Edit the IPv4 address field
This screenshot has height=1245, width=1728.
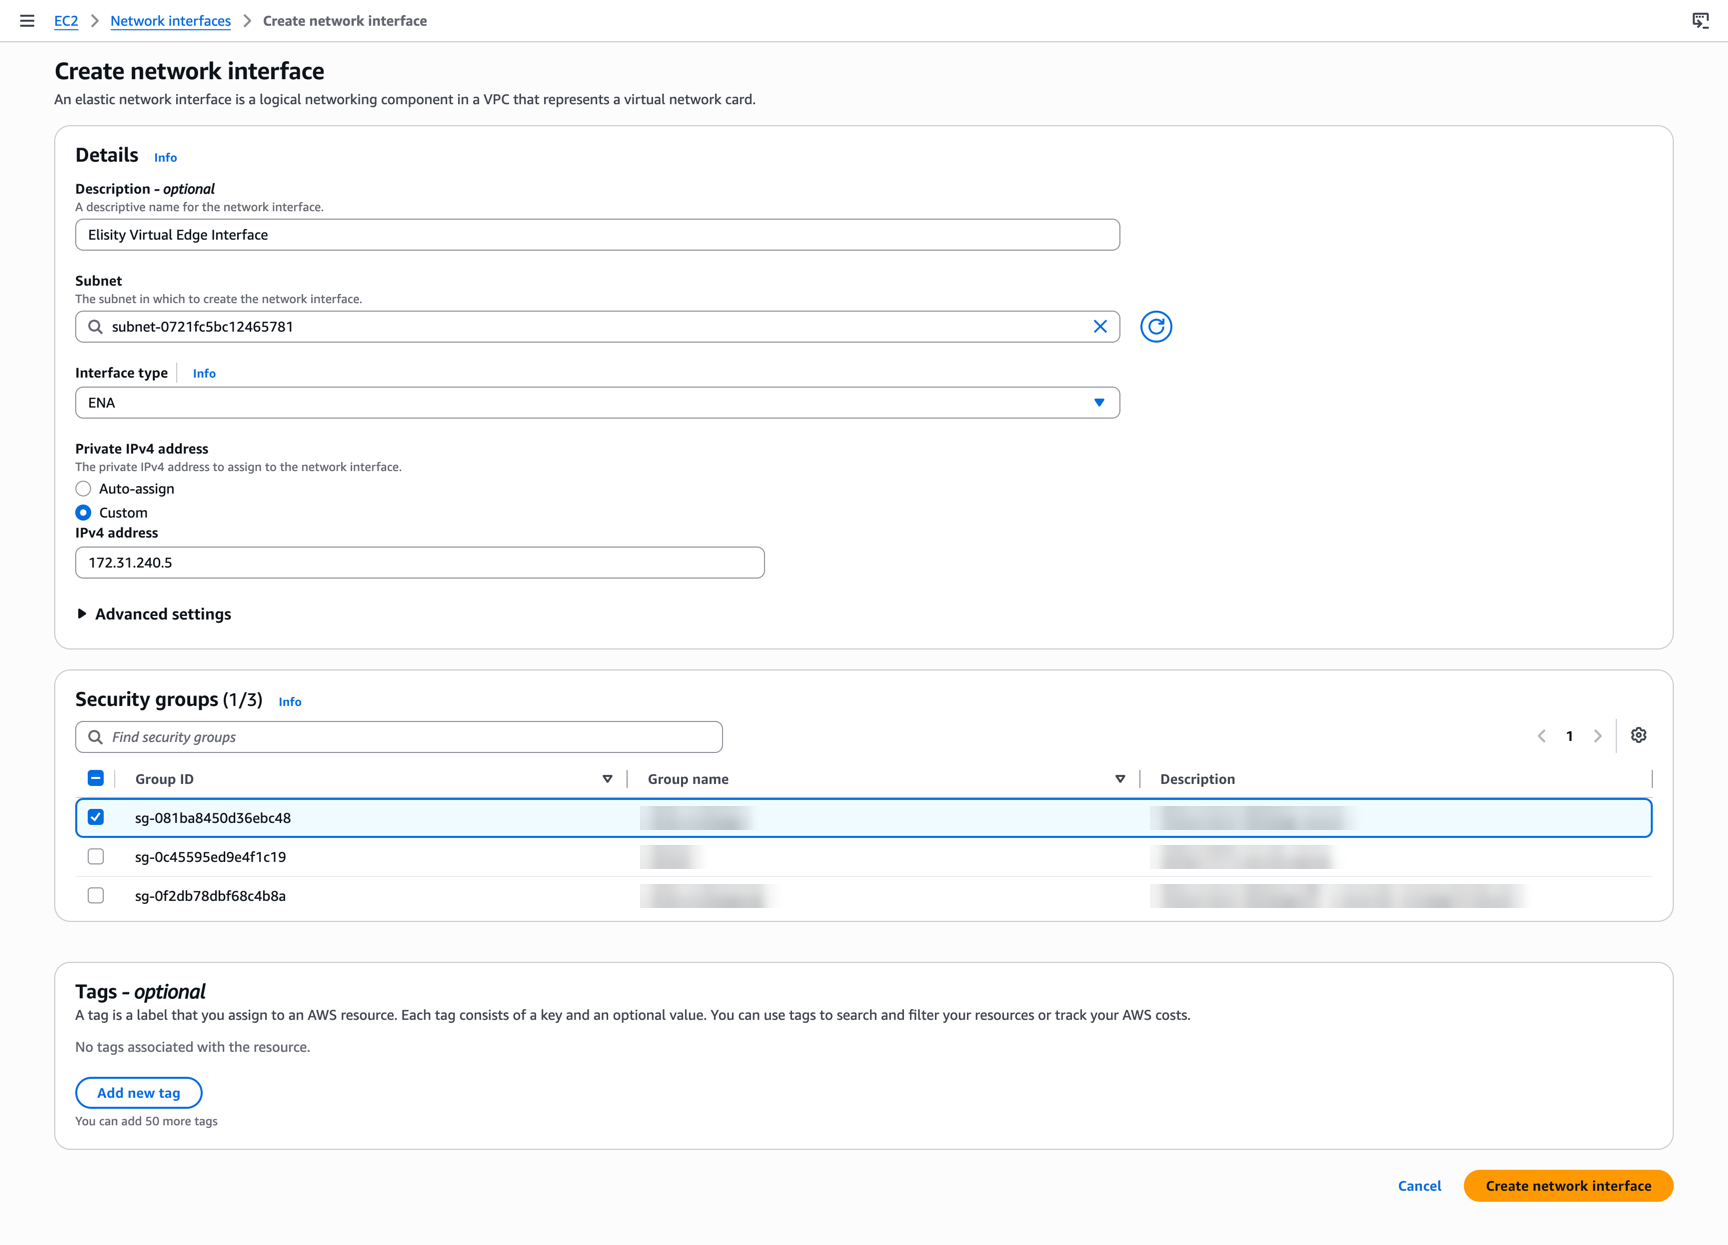point(420,563)
